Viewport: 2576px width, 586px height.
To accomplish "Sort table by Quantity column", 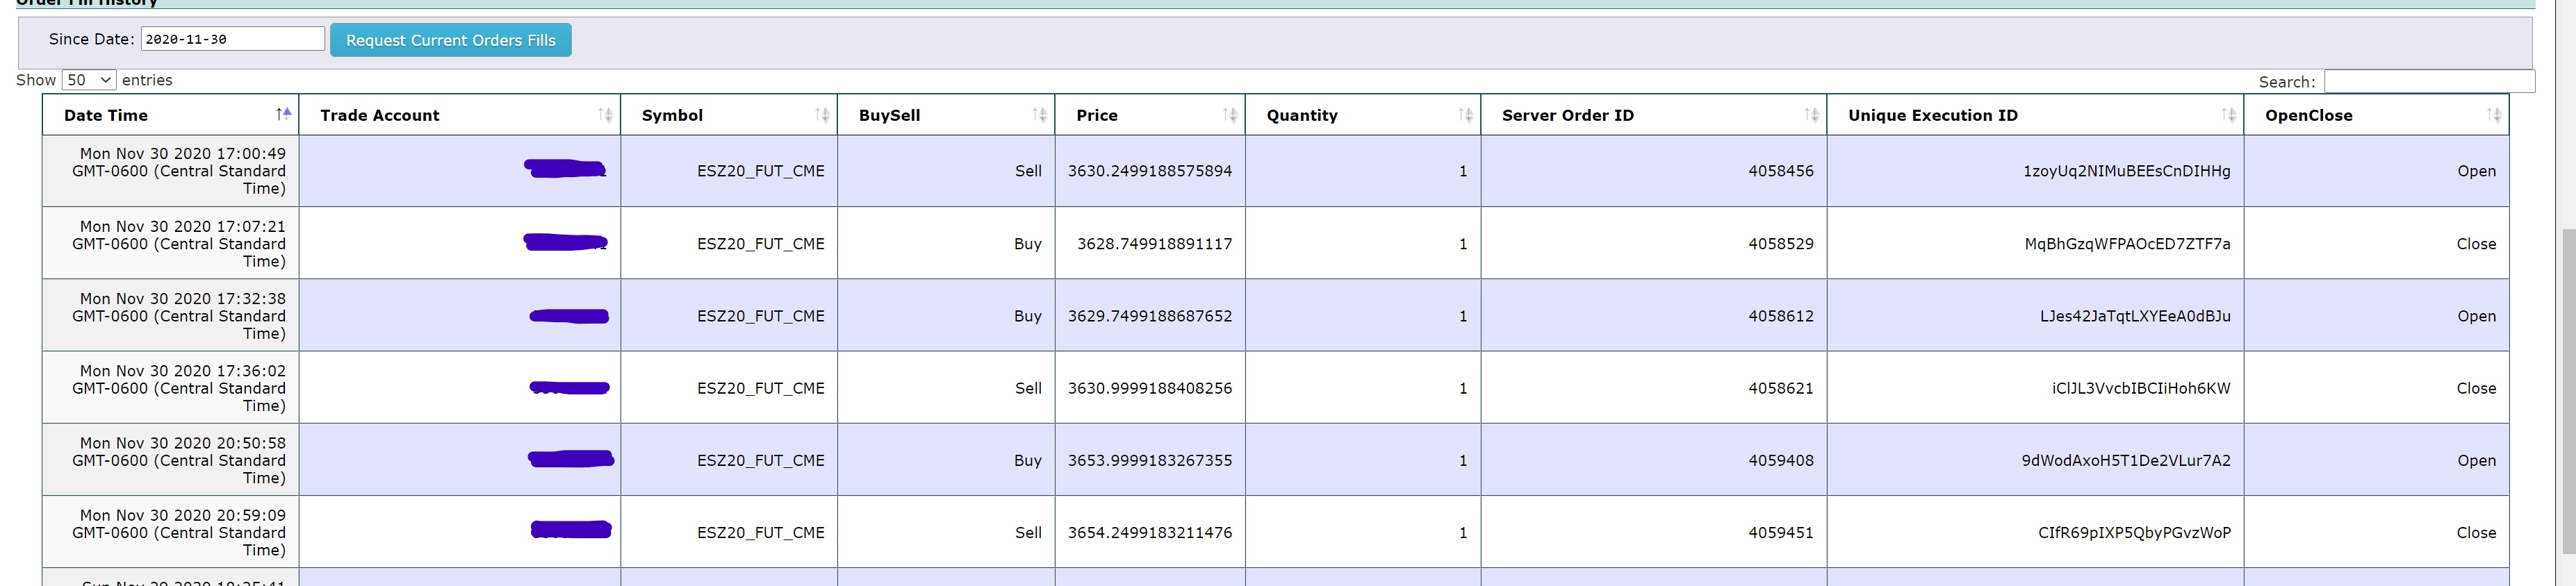I will 1363,115.
